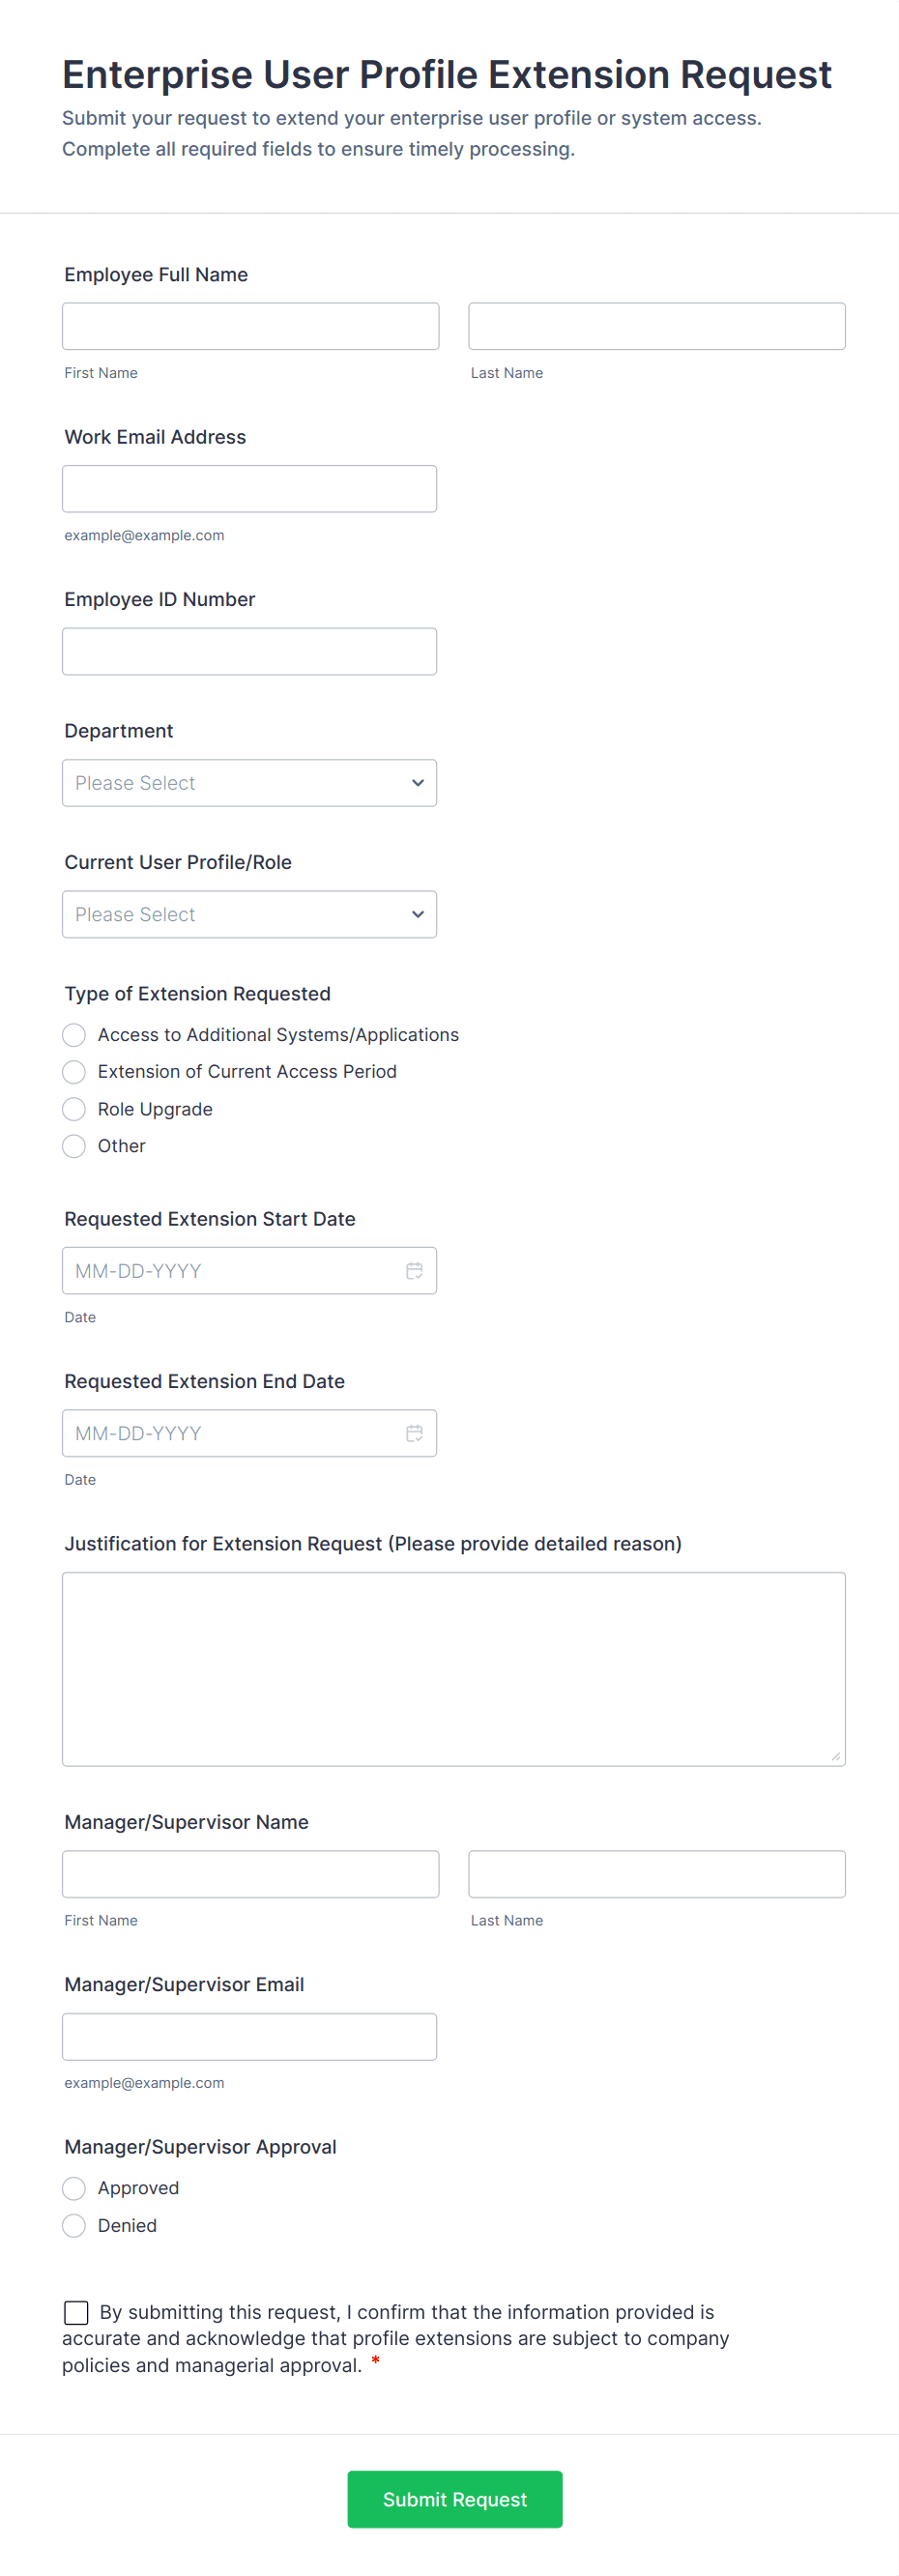This screenshot has width=899, height=2576.
Task: Open calendar icon for Extension Start Date
Action: pos(414,1271)
